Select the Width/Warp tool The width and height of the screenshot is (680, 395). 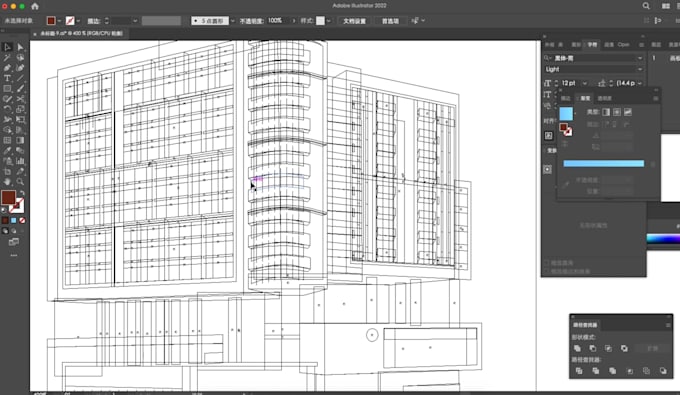(7, 120)
